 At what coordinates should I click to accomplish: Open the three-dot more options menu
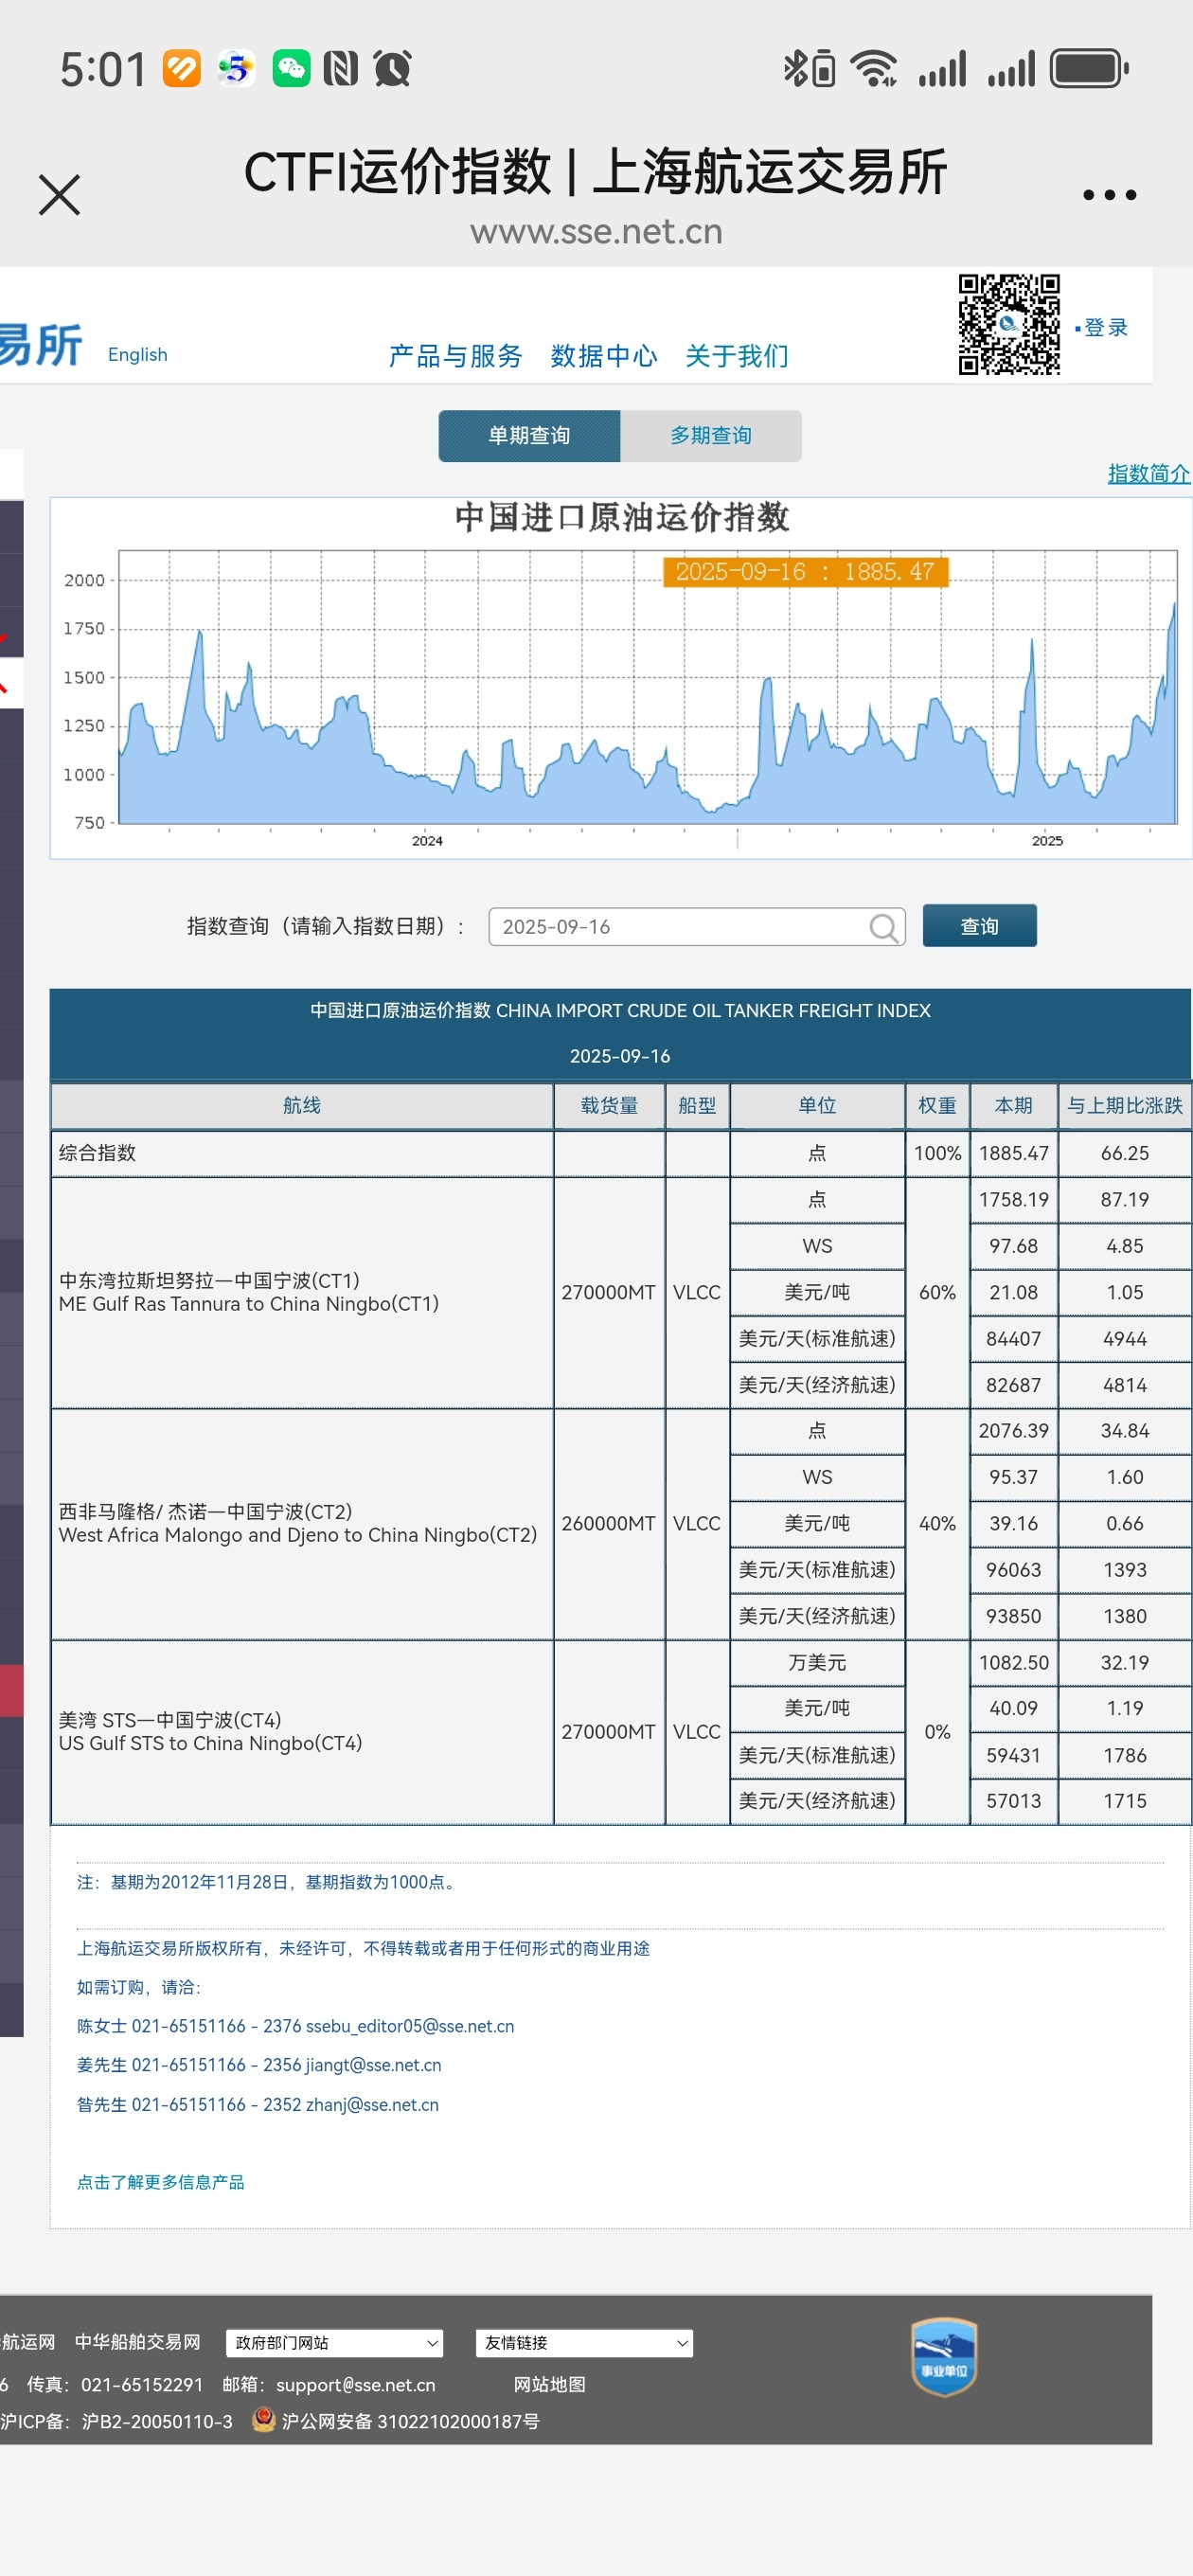pyautogui.click(x=1109, y=195)
